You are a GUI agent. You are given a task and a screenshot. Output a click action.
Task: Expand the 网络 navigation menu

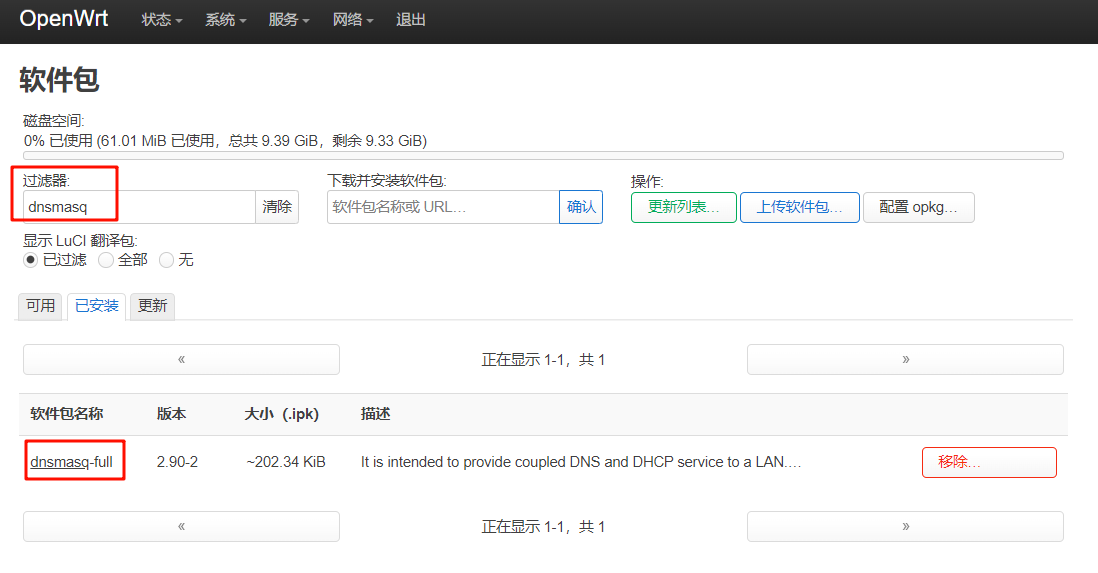pos(353,20)
